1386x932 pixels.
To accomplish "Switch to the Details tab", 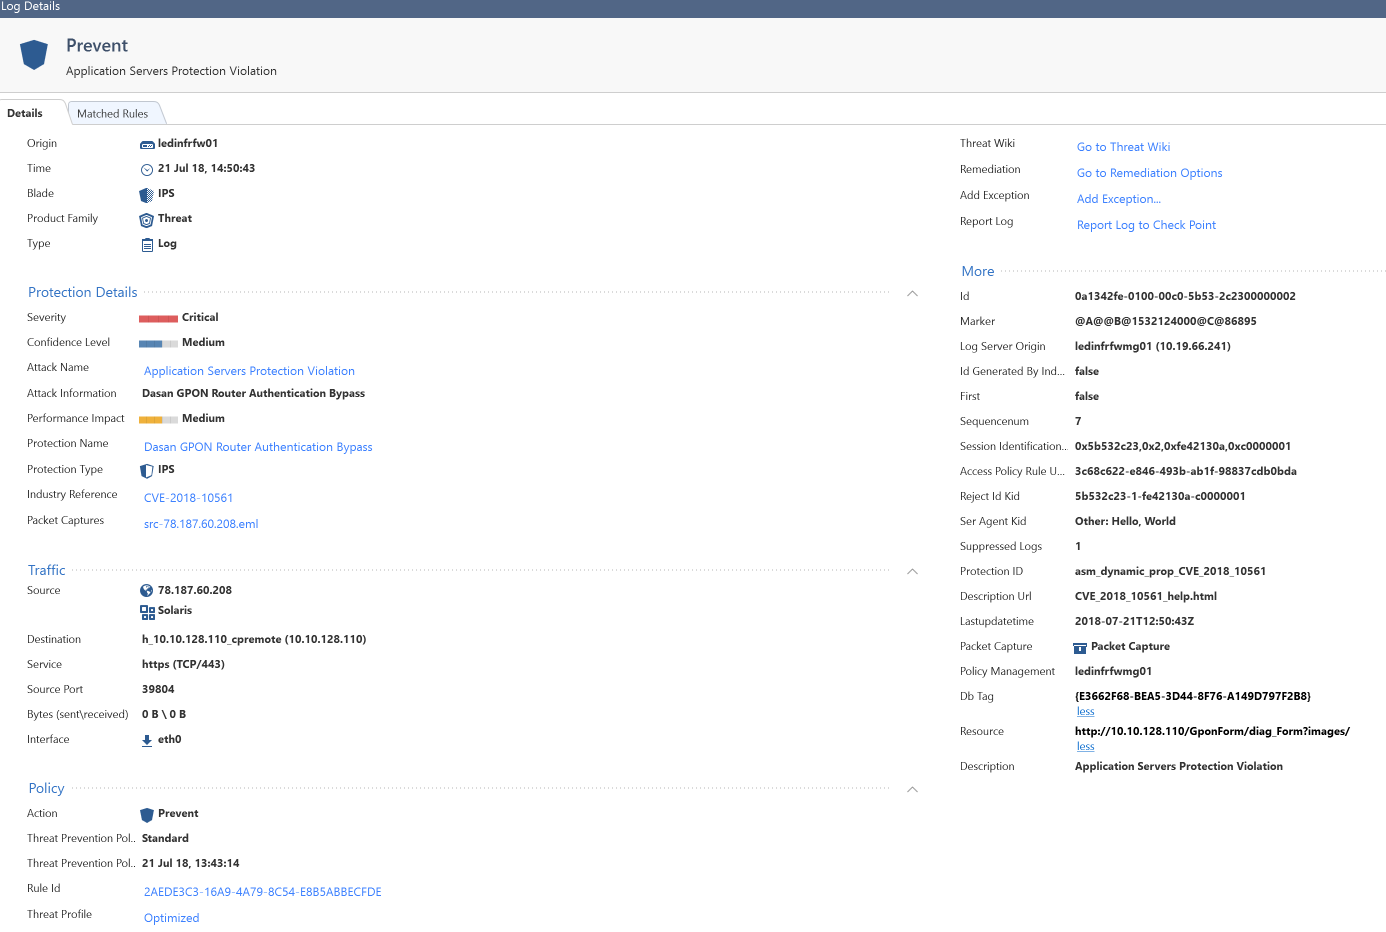I will 25,113.
